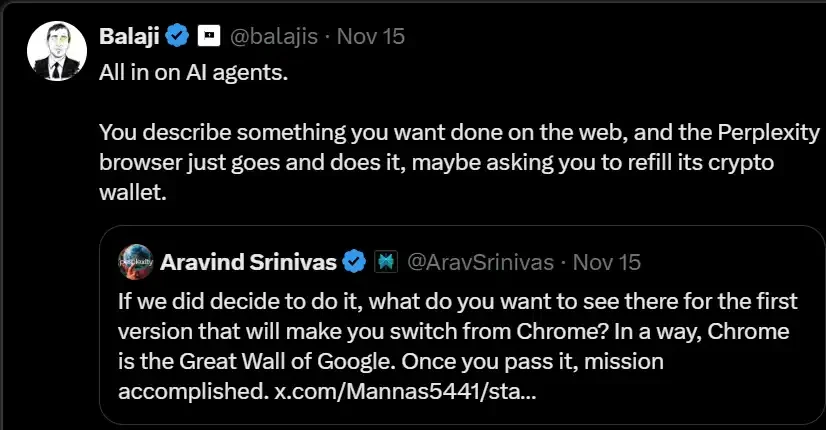Viewport: 826px width, 430px height.
Task: Open Balaji's profile picture
Action: [x=55, y=49]
